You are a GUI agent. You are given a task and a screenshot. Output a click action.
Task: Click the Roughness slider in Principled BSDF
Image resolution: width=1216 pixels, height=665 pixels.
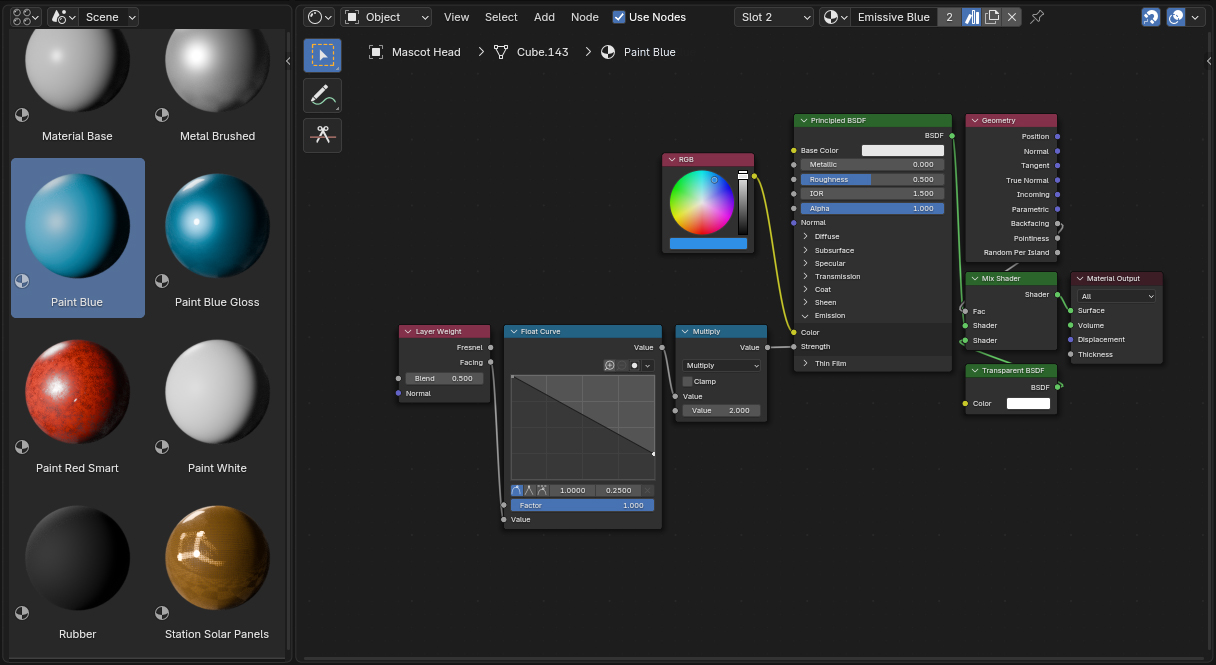(872, 179)
